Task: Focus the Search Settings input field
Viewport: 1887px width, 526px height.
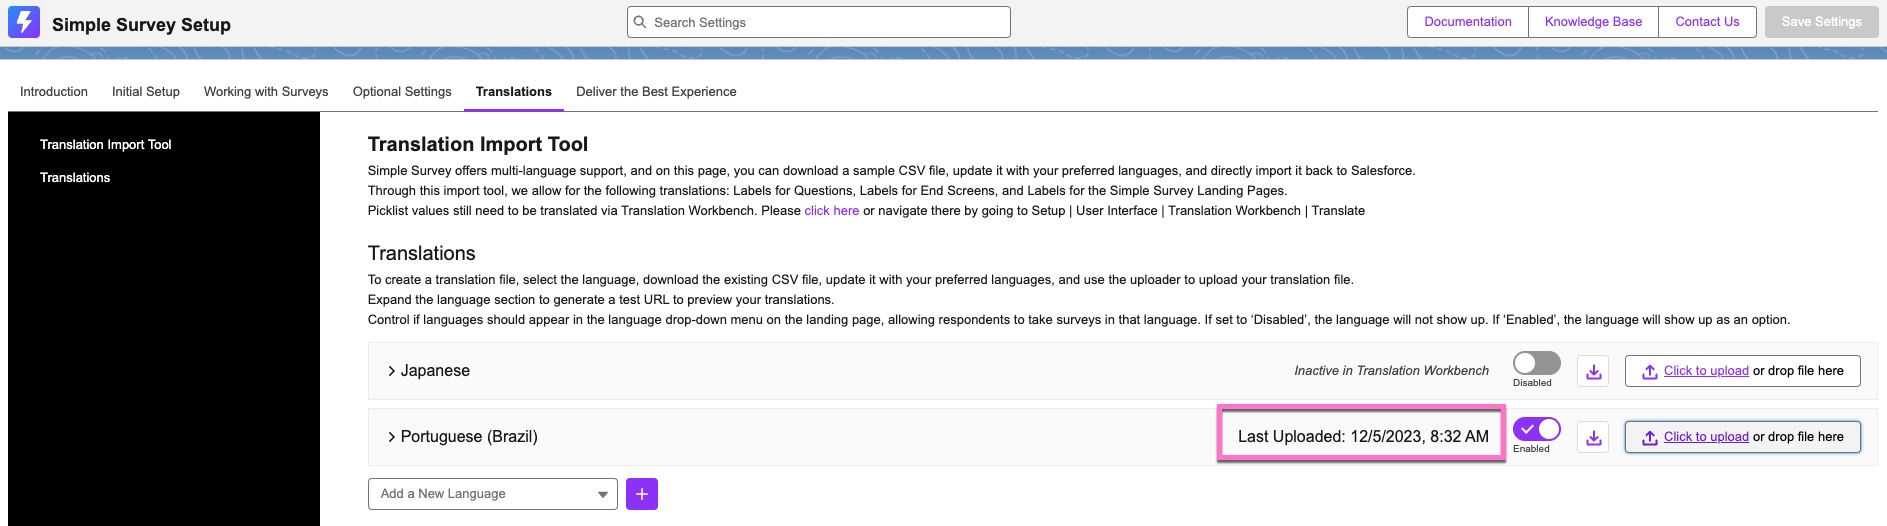Action: (x=819, y=22)
